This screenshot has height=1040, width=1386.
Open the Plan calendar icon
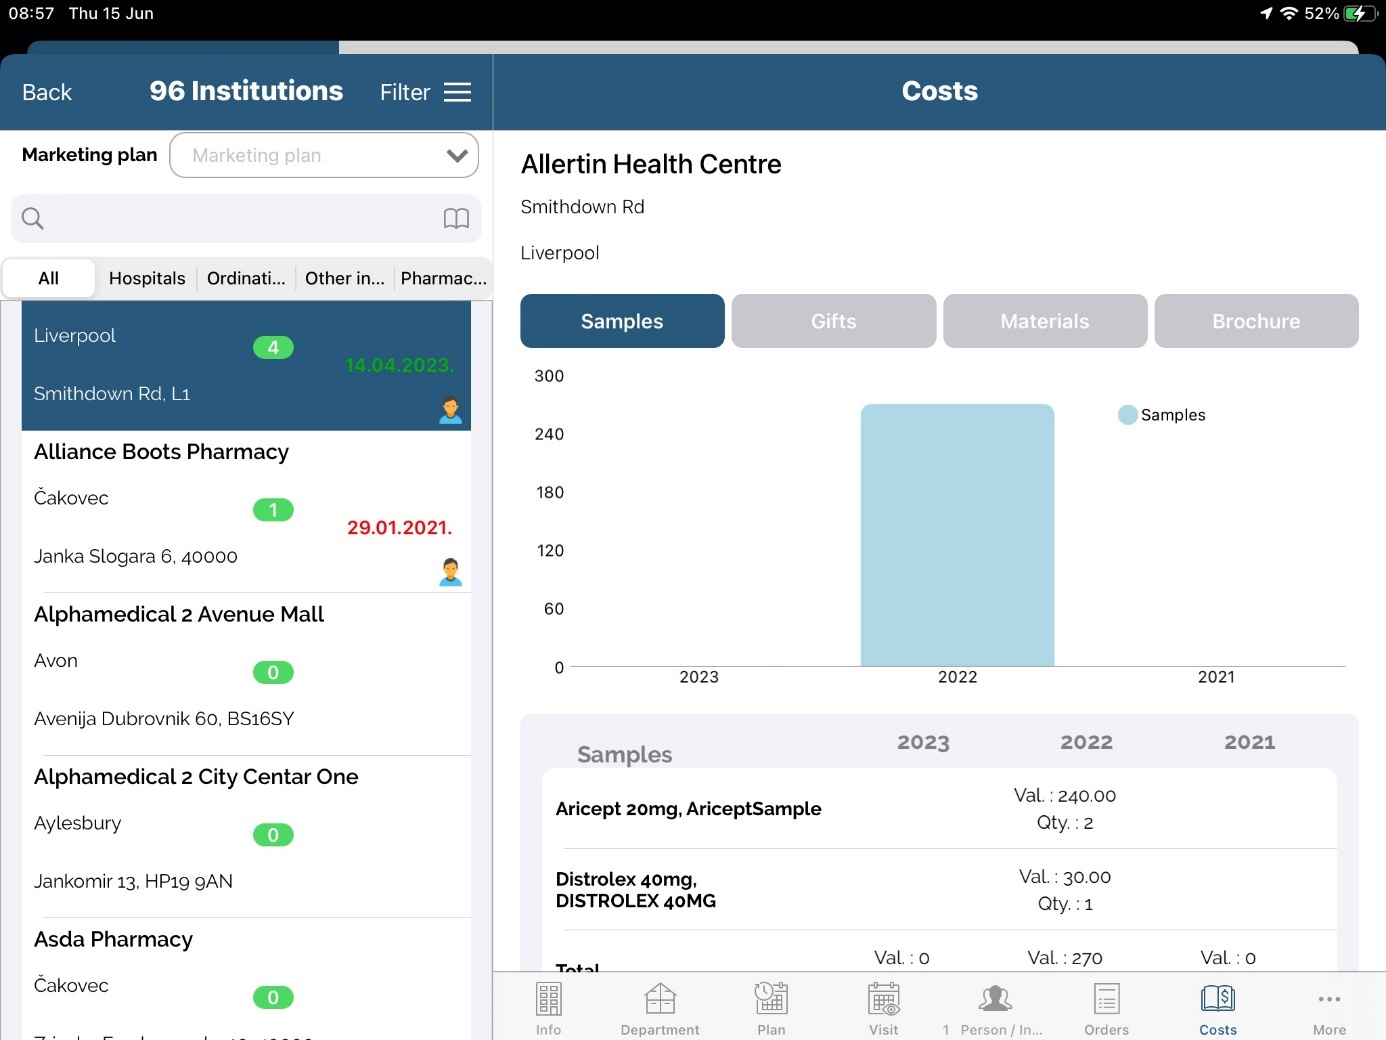771,999
